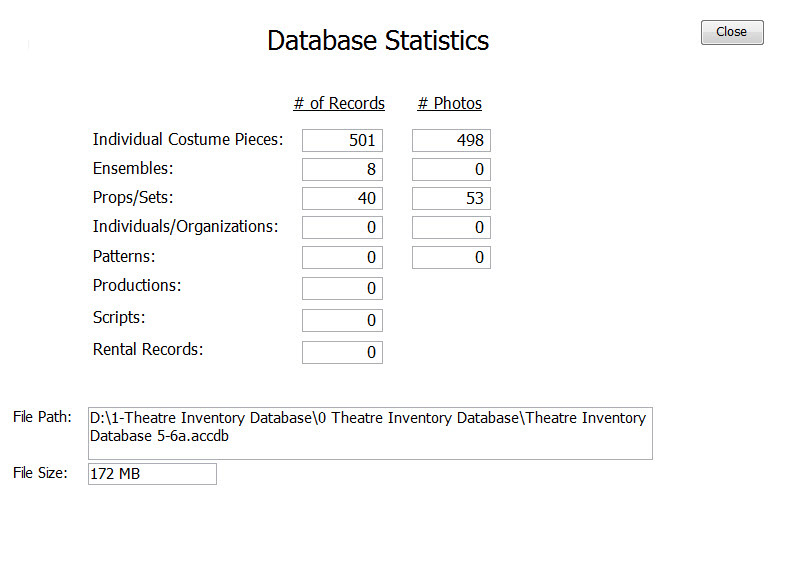Viewport: 788px width, 569px height.
Task: Click the Individuals/Organizations records count field
Action: point(342,227)
